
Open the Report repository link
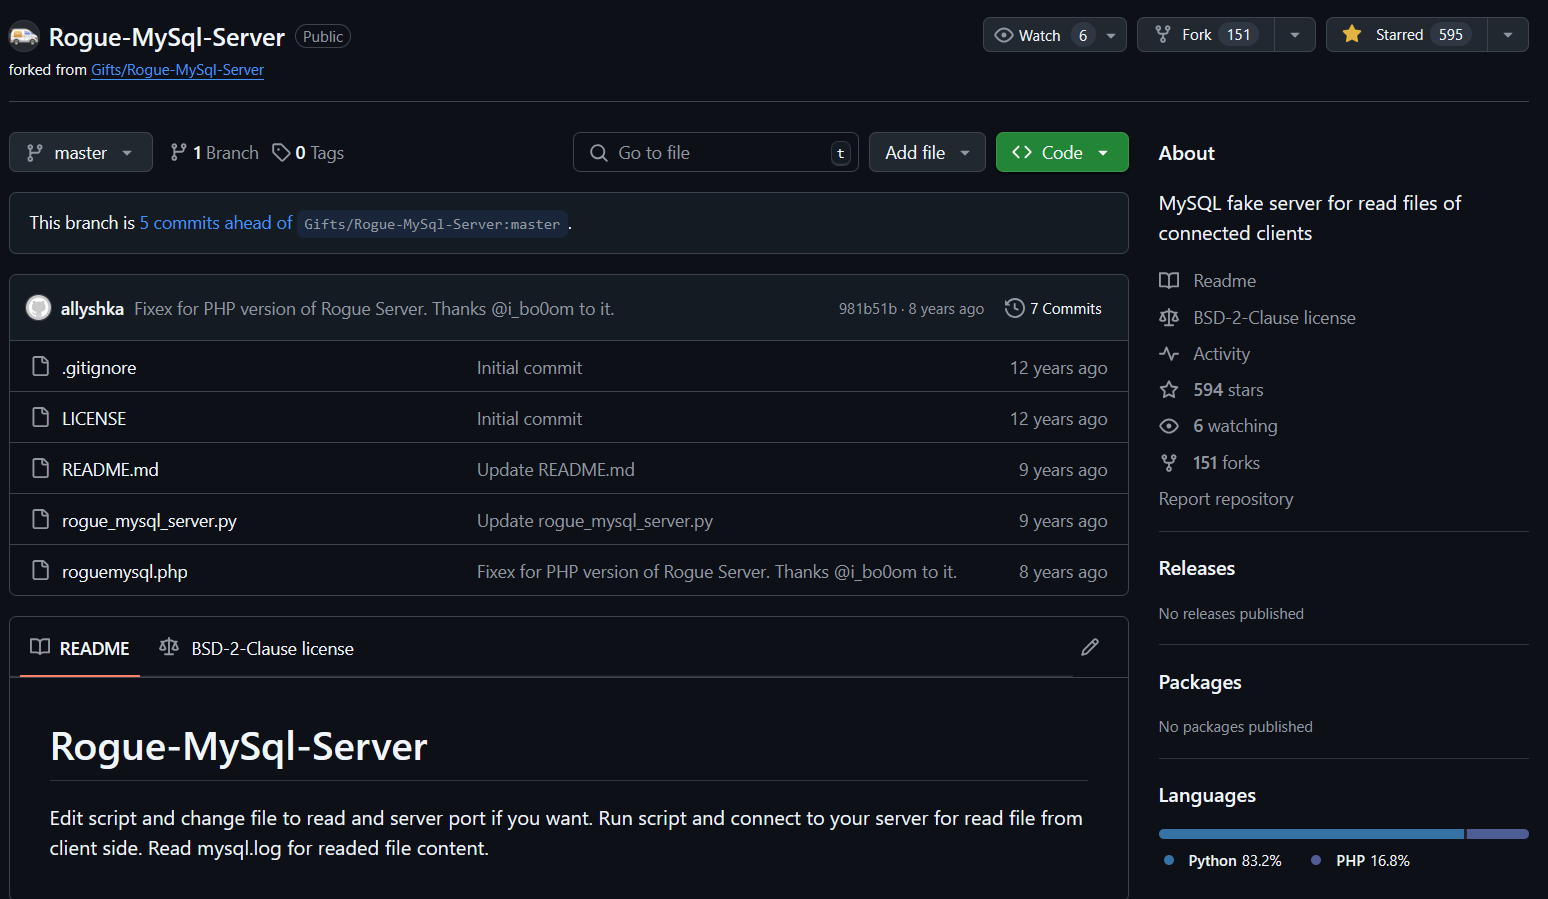1226,499
